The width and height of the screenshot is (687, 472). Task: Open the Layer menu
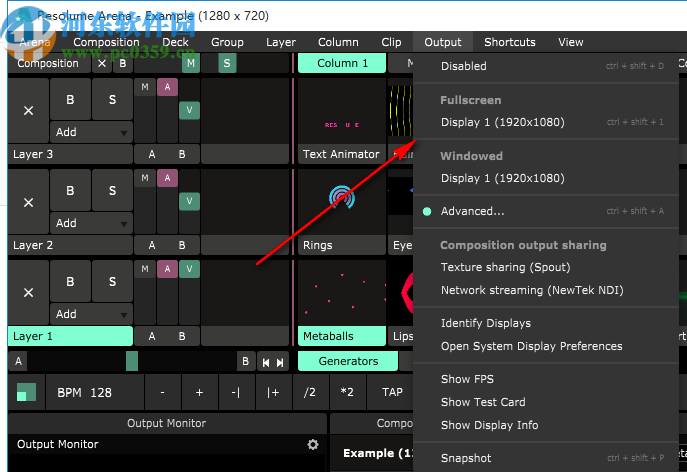tap(281, 42)
